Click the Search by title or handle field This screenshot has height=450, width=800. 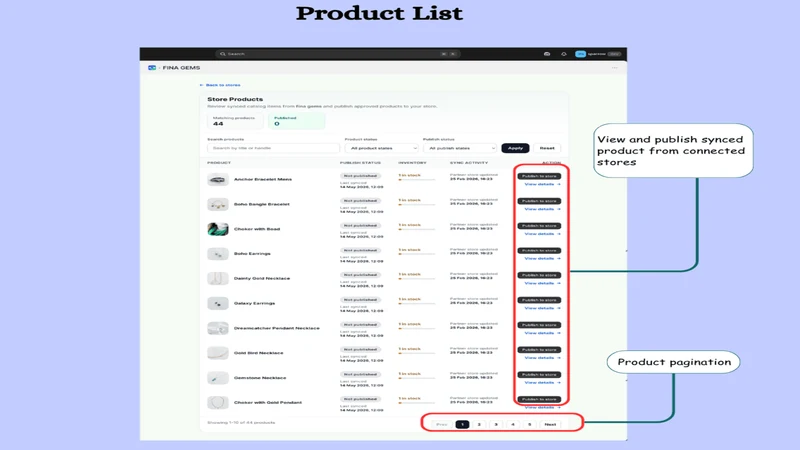pos(273,148)
